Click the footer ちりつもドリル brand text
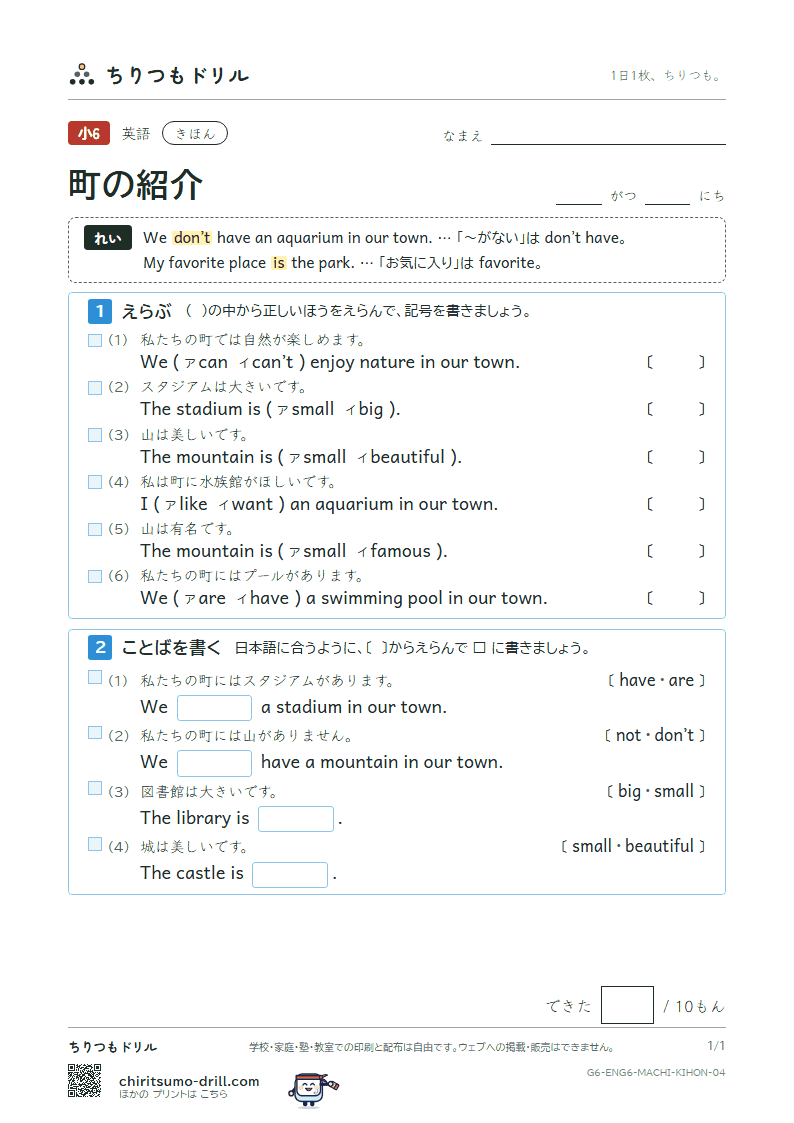 [113, 1047]
